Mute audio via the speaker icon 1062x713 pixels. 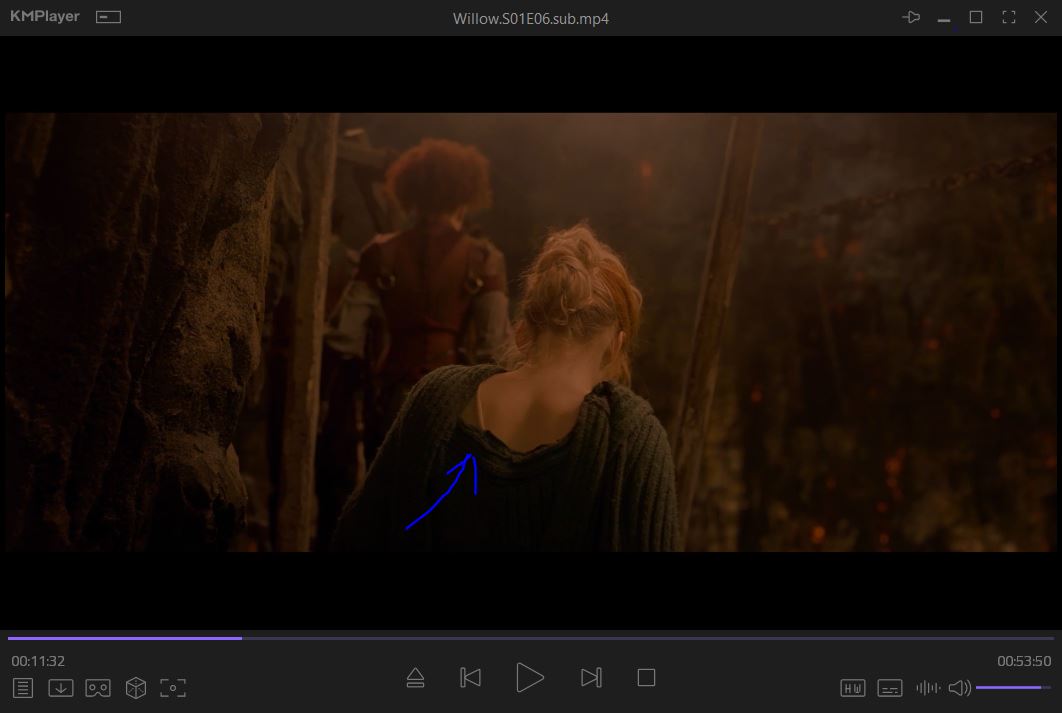(959, 688)
